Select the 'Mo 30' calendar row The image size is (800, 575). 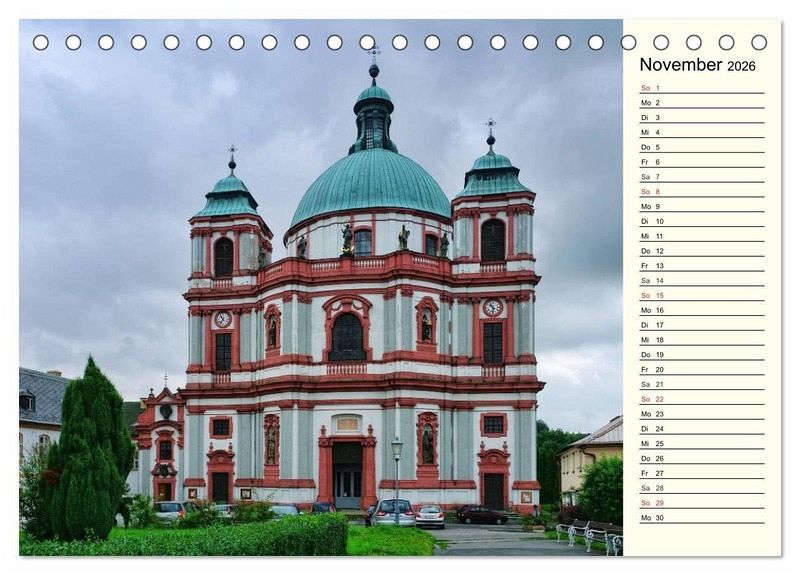pos(702,517)
